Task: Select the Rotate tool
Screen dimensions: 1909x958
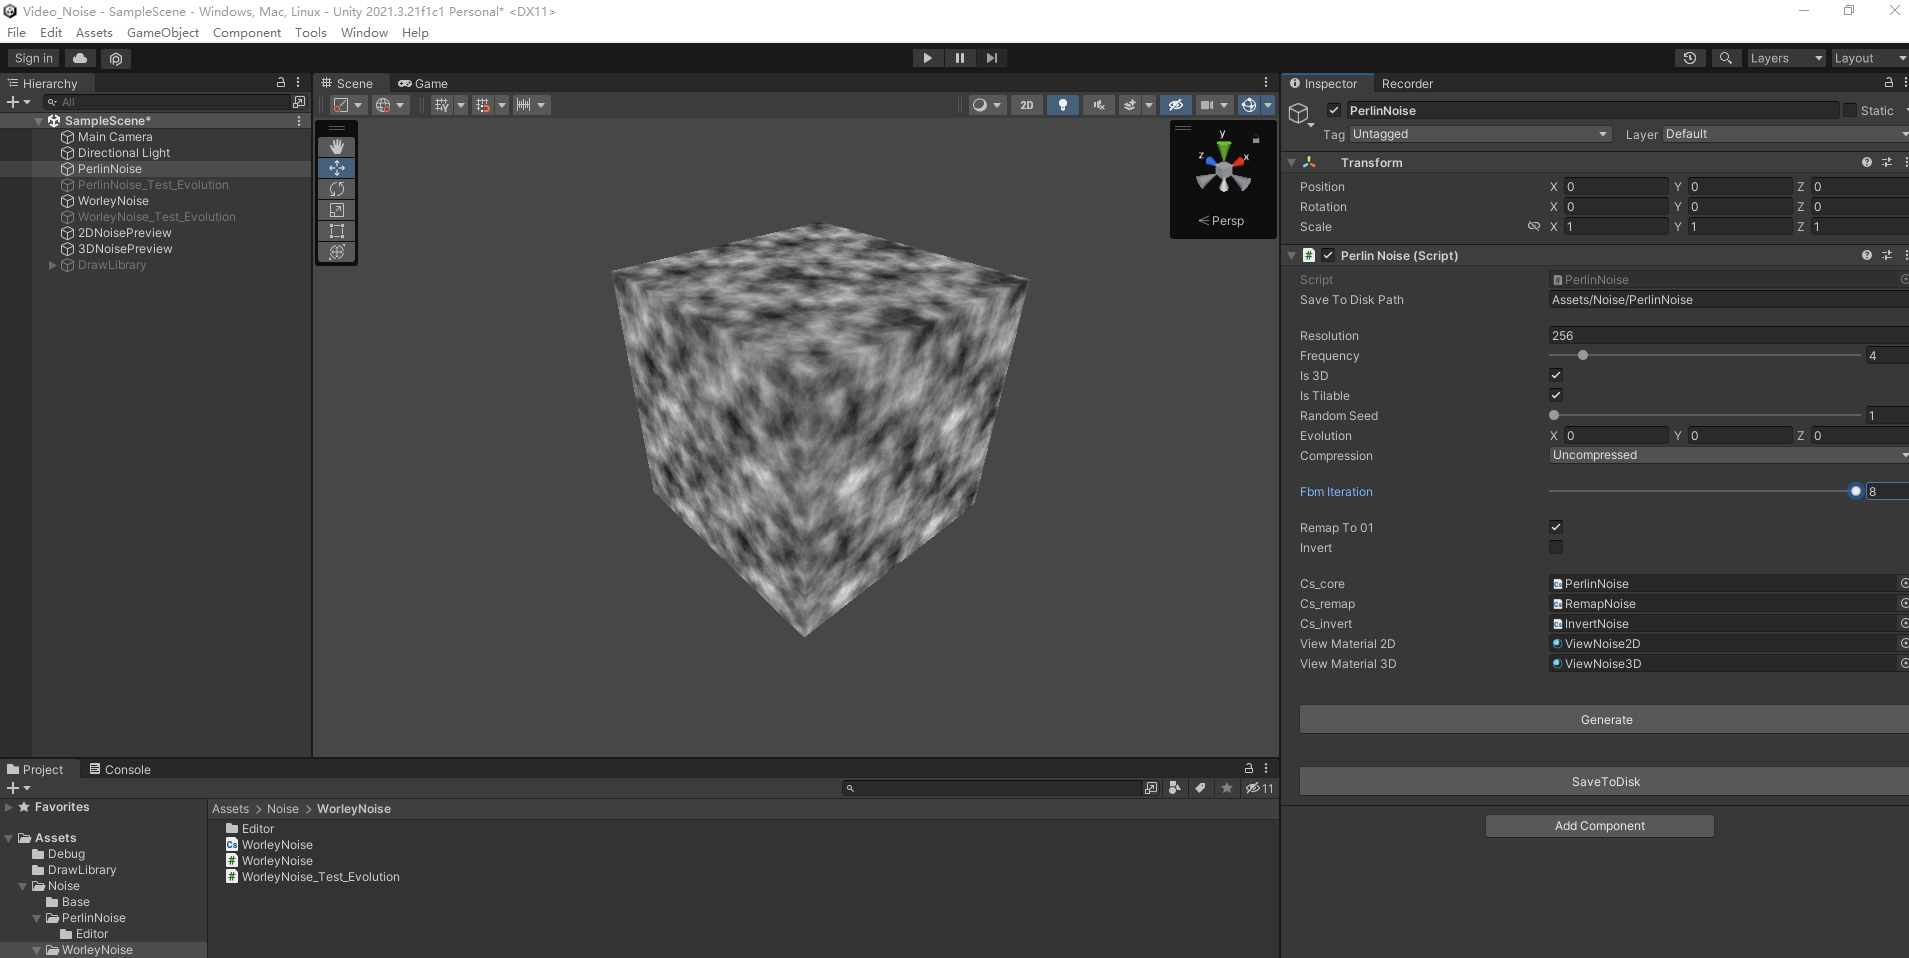Action: [336, 189]
